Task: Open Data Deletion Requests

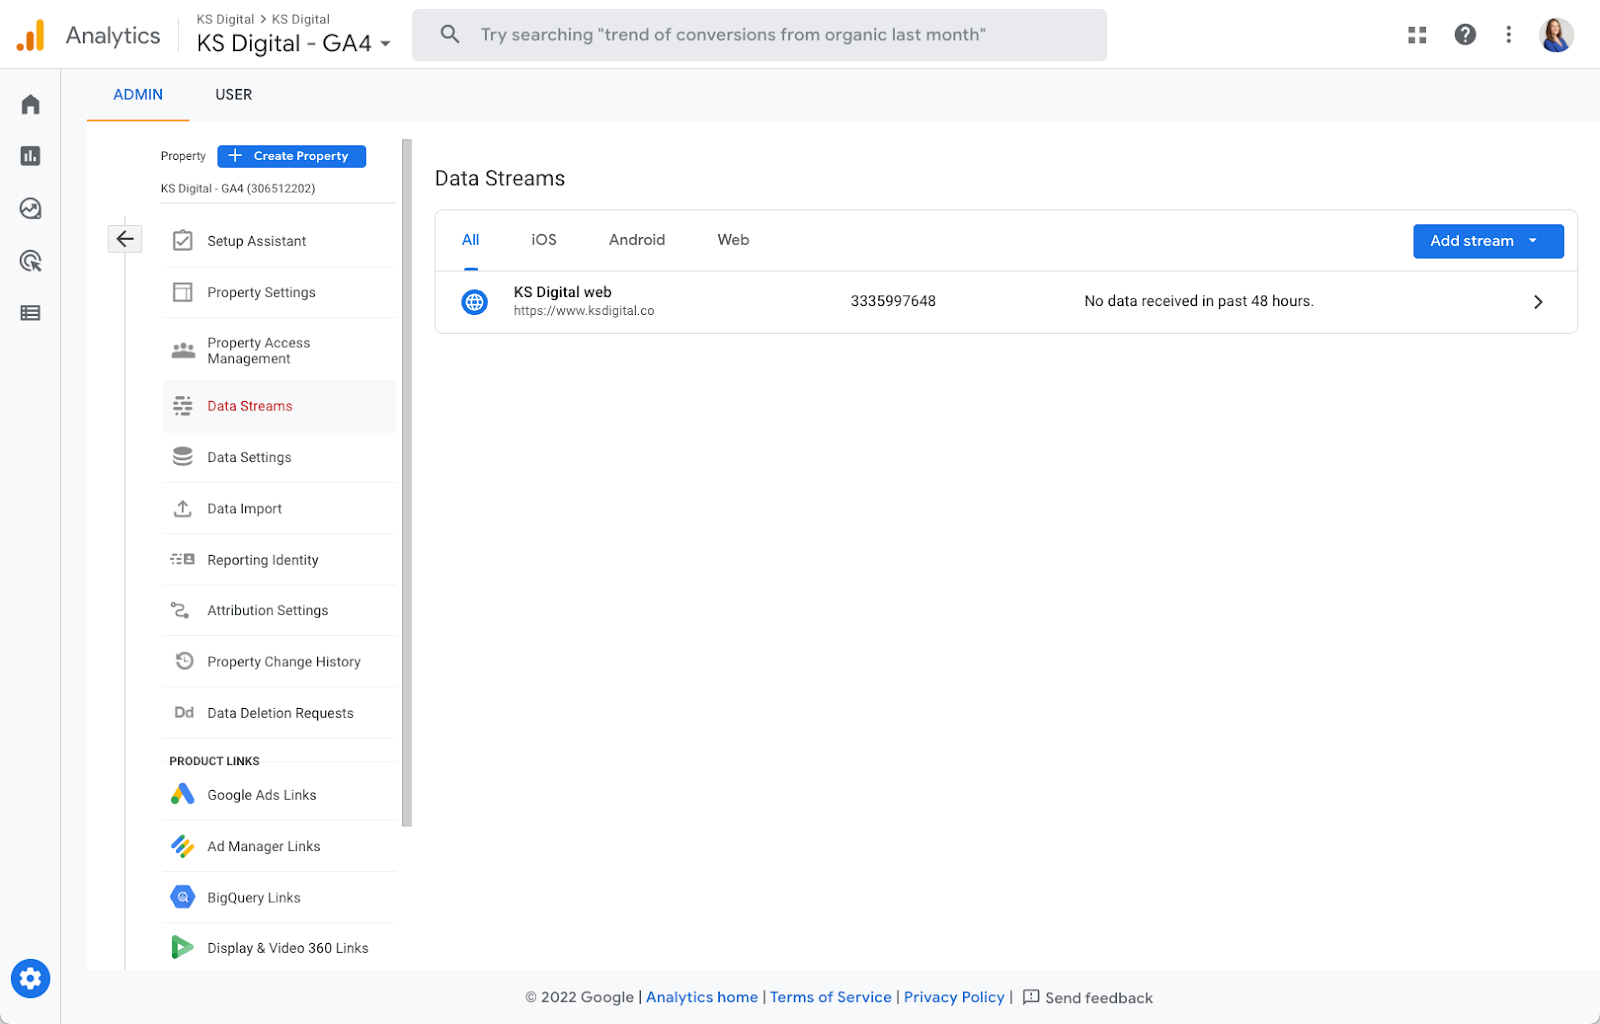Action: pyautogui.click(x=279, y=713)
